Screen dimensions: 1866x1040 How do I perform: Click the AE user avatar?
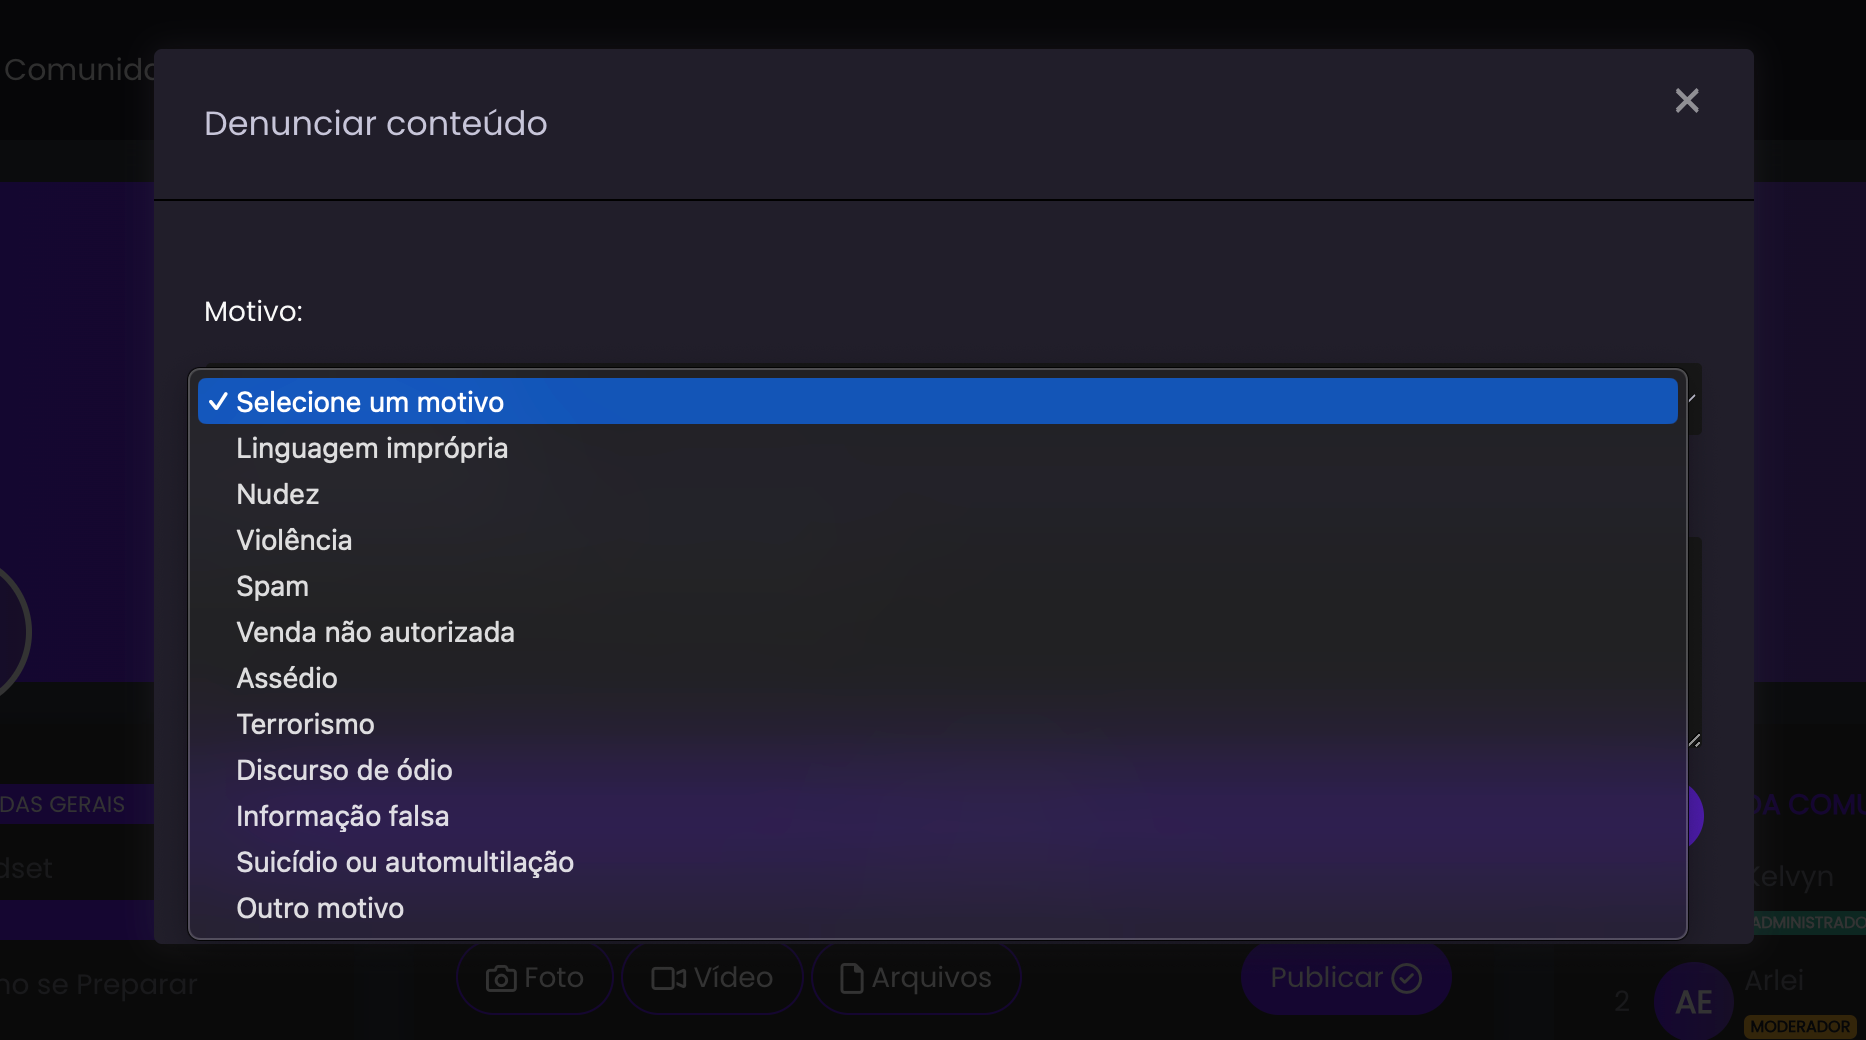(x=1693, y=1002)
